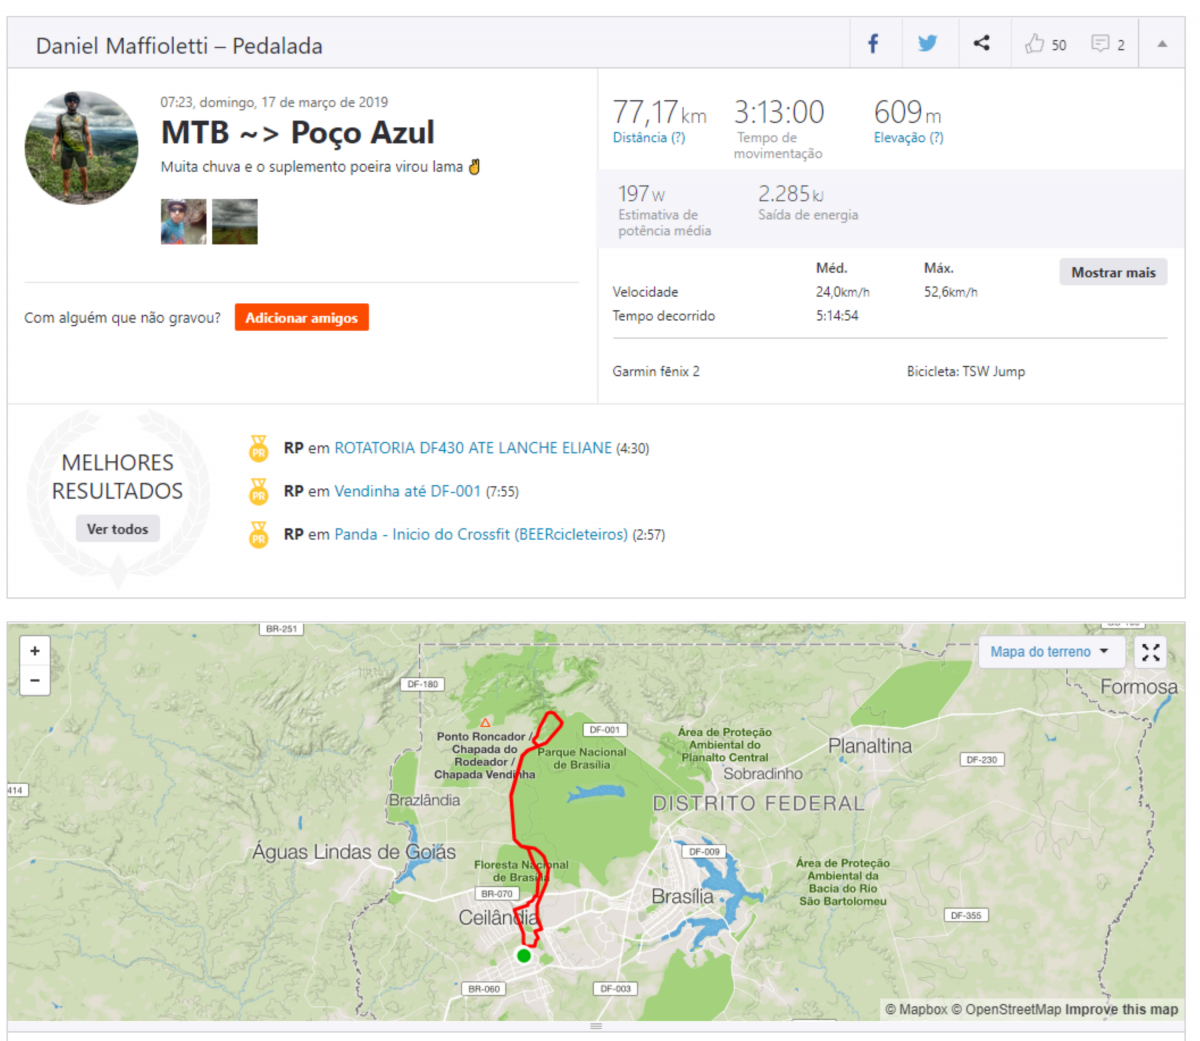
Task: Click the athlete profile picture
Action: pyautogui.click(x=81, y=148)
